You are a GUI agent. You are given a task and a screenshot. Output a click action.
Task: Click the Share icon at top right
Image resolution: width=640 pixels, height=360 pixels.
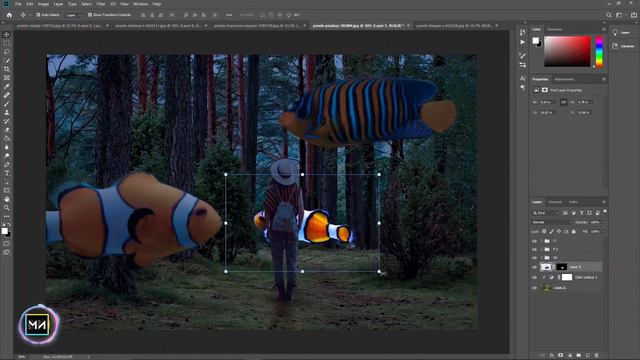coord(634,15)
